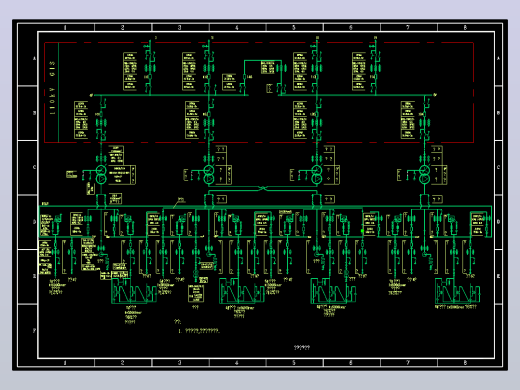
Task: Click the "??????" title text below the notes
Action: [302, 347]
